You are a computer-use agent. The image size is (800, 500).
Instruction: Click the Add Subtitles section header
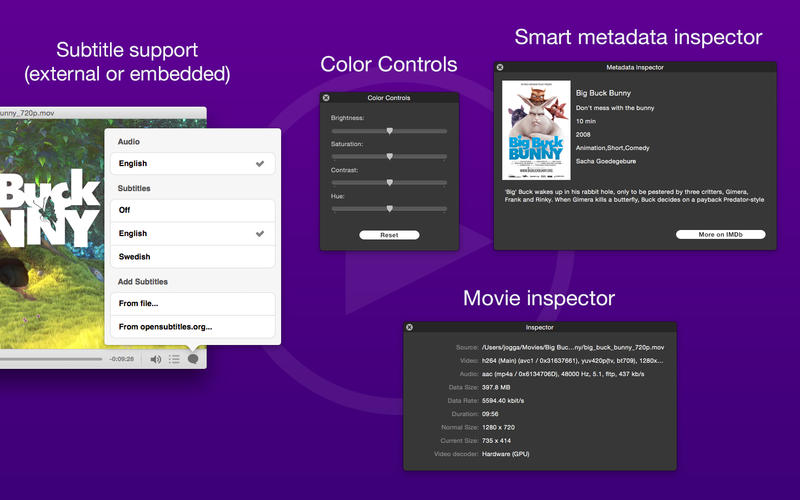pyautogui.click(x=142, y=281)
